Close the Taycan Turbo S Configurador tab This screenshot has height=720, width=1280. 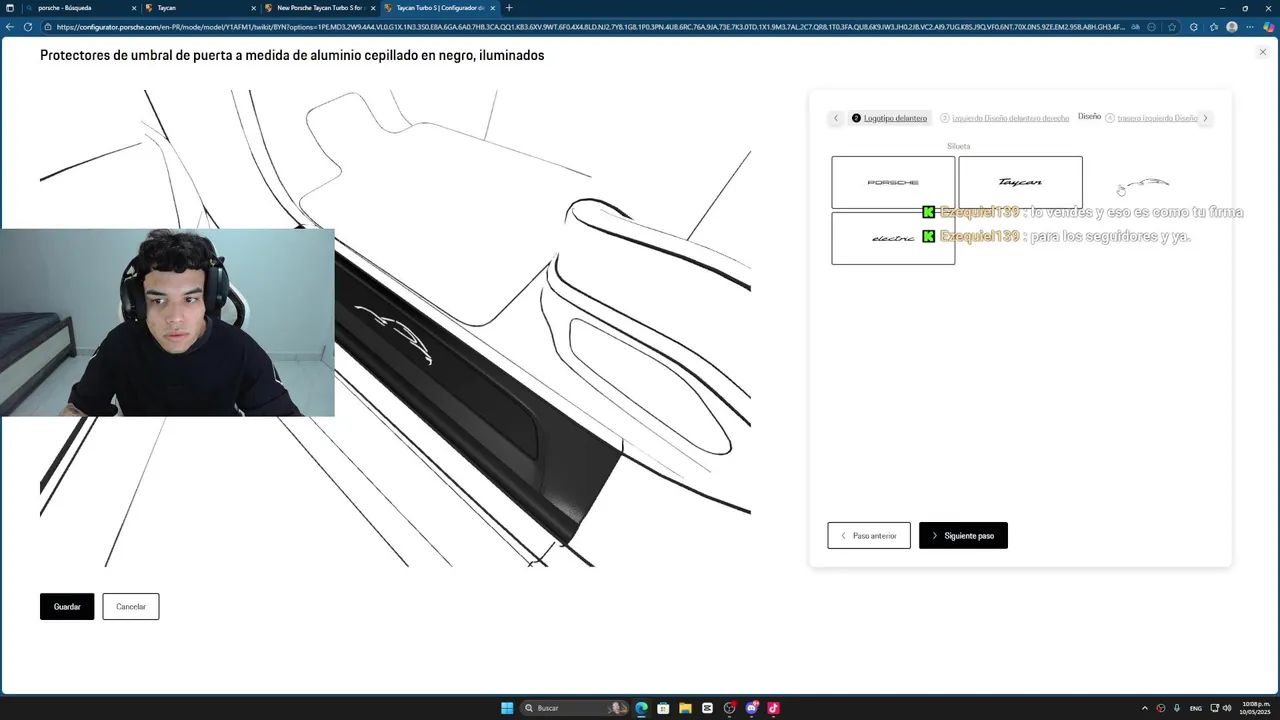tap(493, 8)
